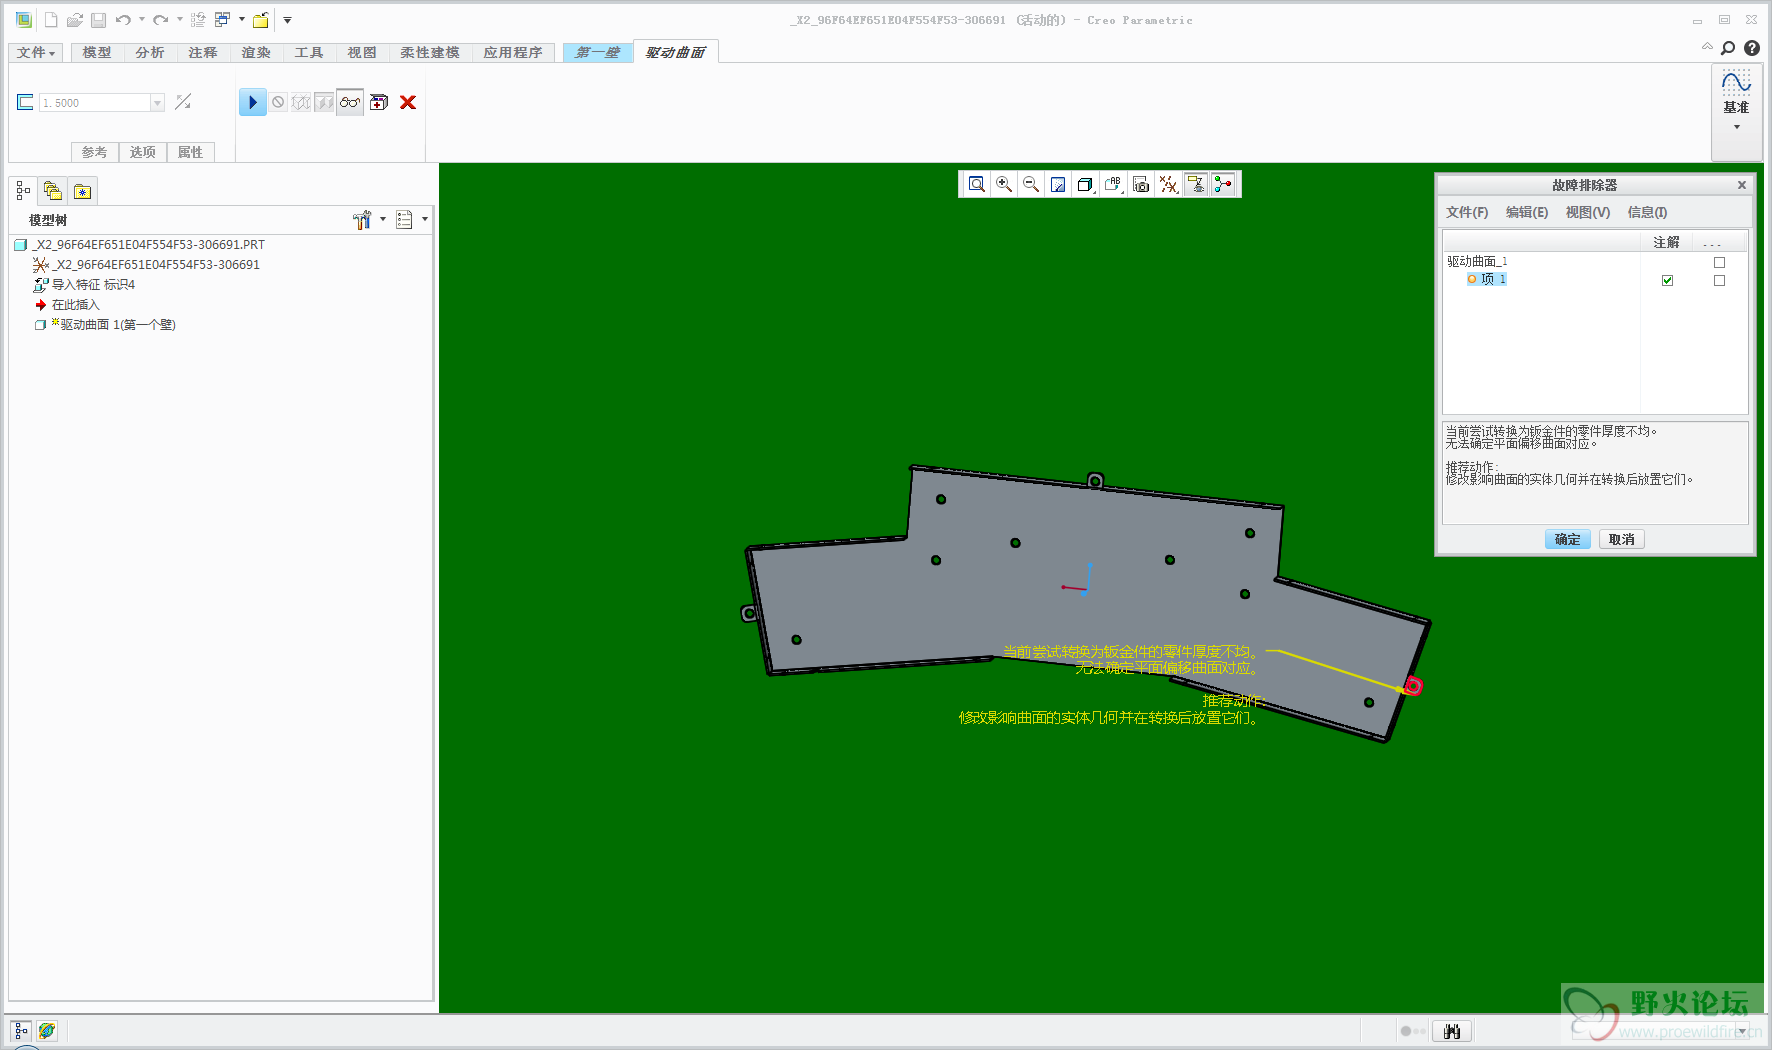The image size is (1772, 1050).
Task: Open 编辑(E) menu in troubleshooter
Action: click(1527, 212)
